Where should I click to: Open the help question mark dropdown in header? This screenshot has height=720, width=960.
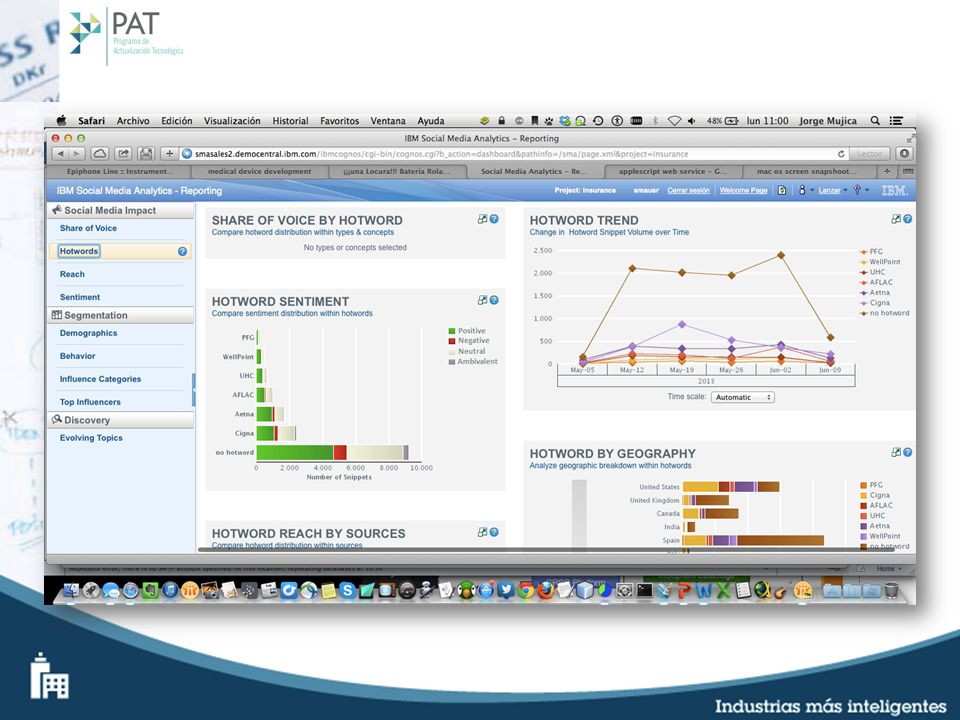click(x=860, y=190)
